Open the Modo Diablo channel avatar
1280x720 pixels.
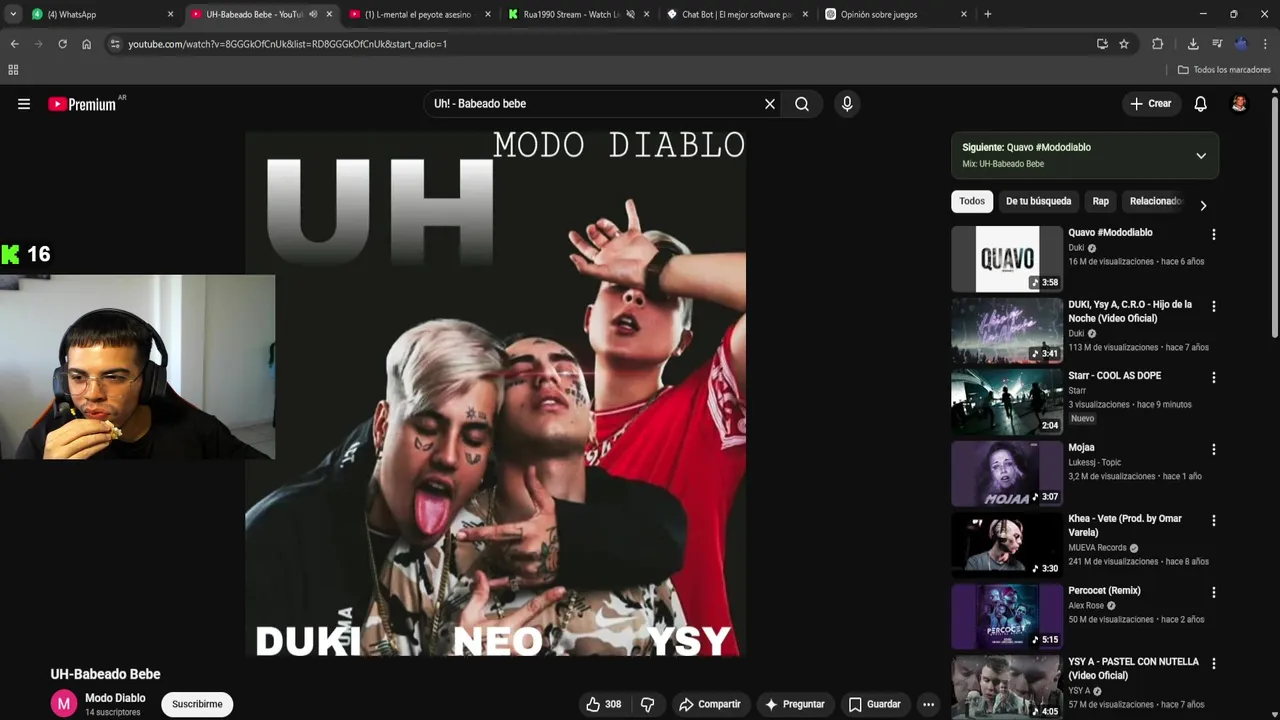coord(64,704)
